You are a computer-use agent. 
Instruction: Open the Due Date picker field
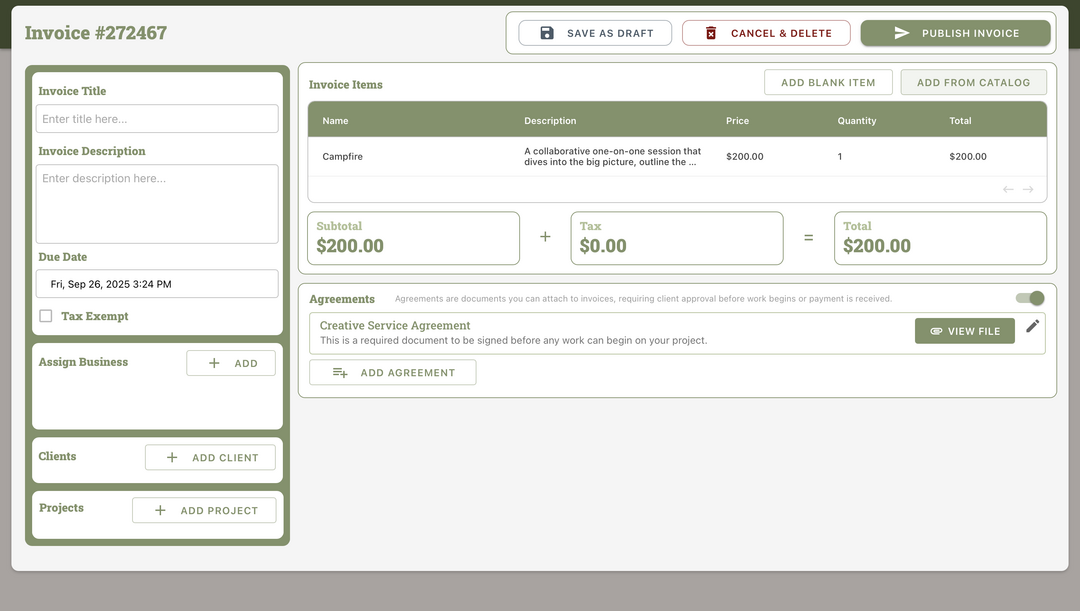click(157, 284)
